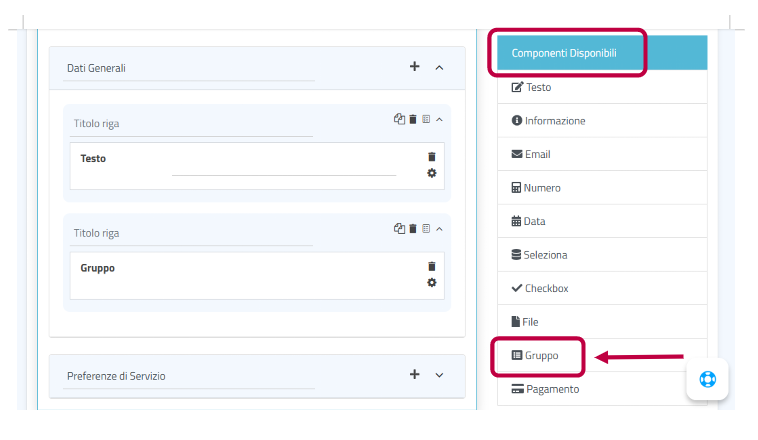
Task: Open the floating help lifebuoy button
Action: click(x=707, y=379)
